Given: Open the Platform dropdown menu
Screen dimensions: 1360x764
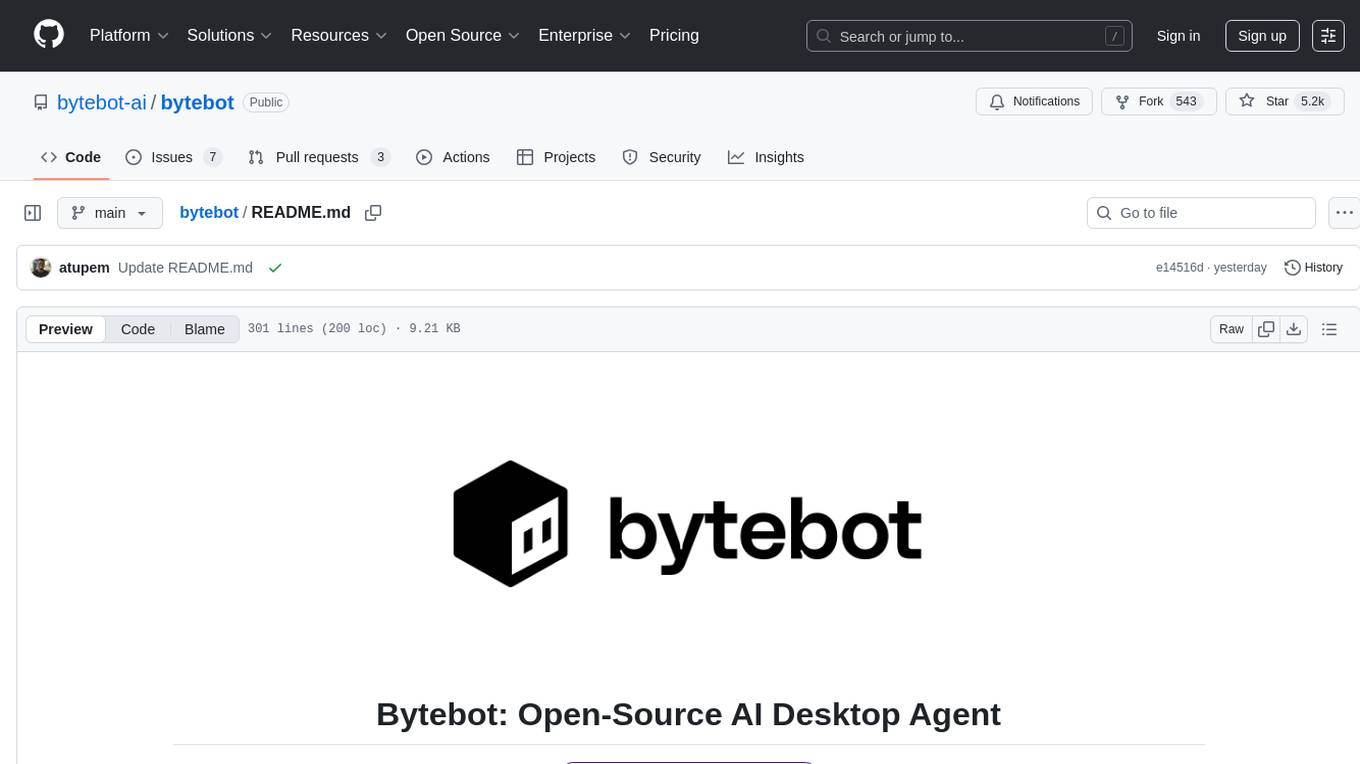Looking at the screenshot, I should [x=128, y=35].
